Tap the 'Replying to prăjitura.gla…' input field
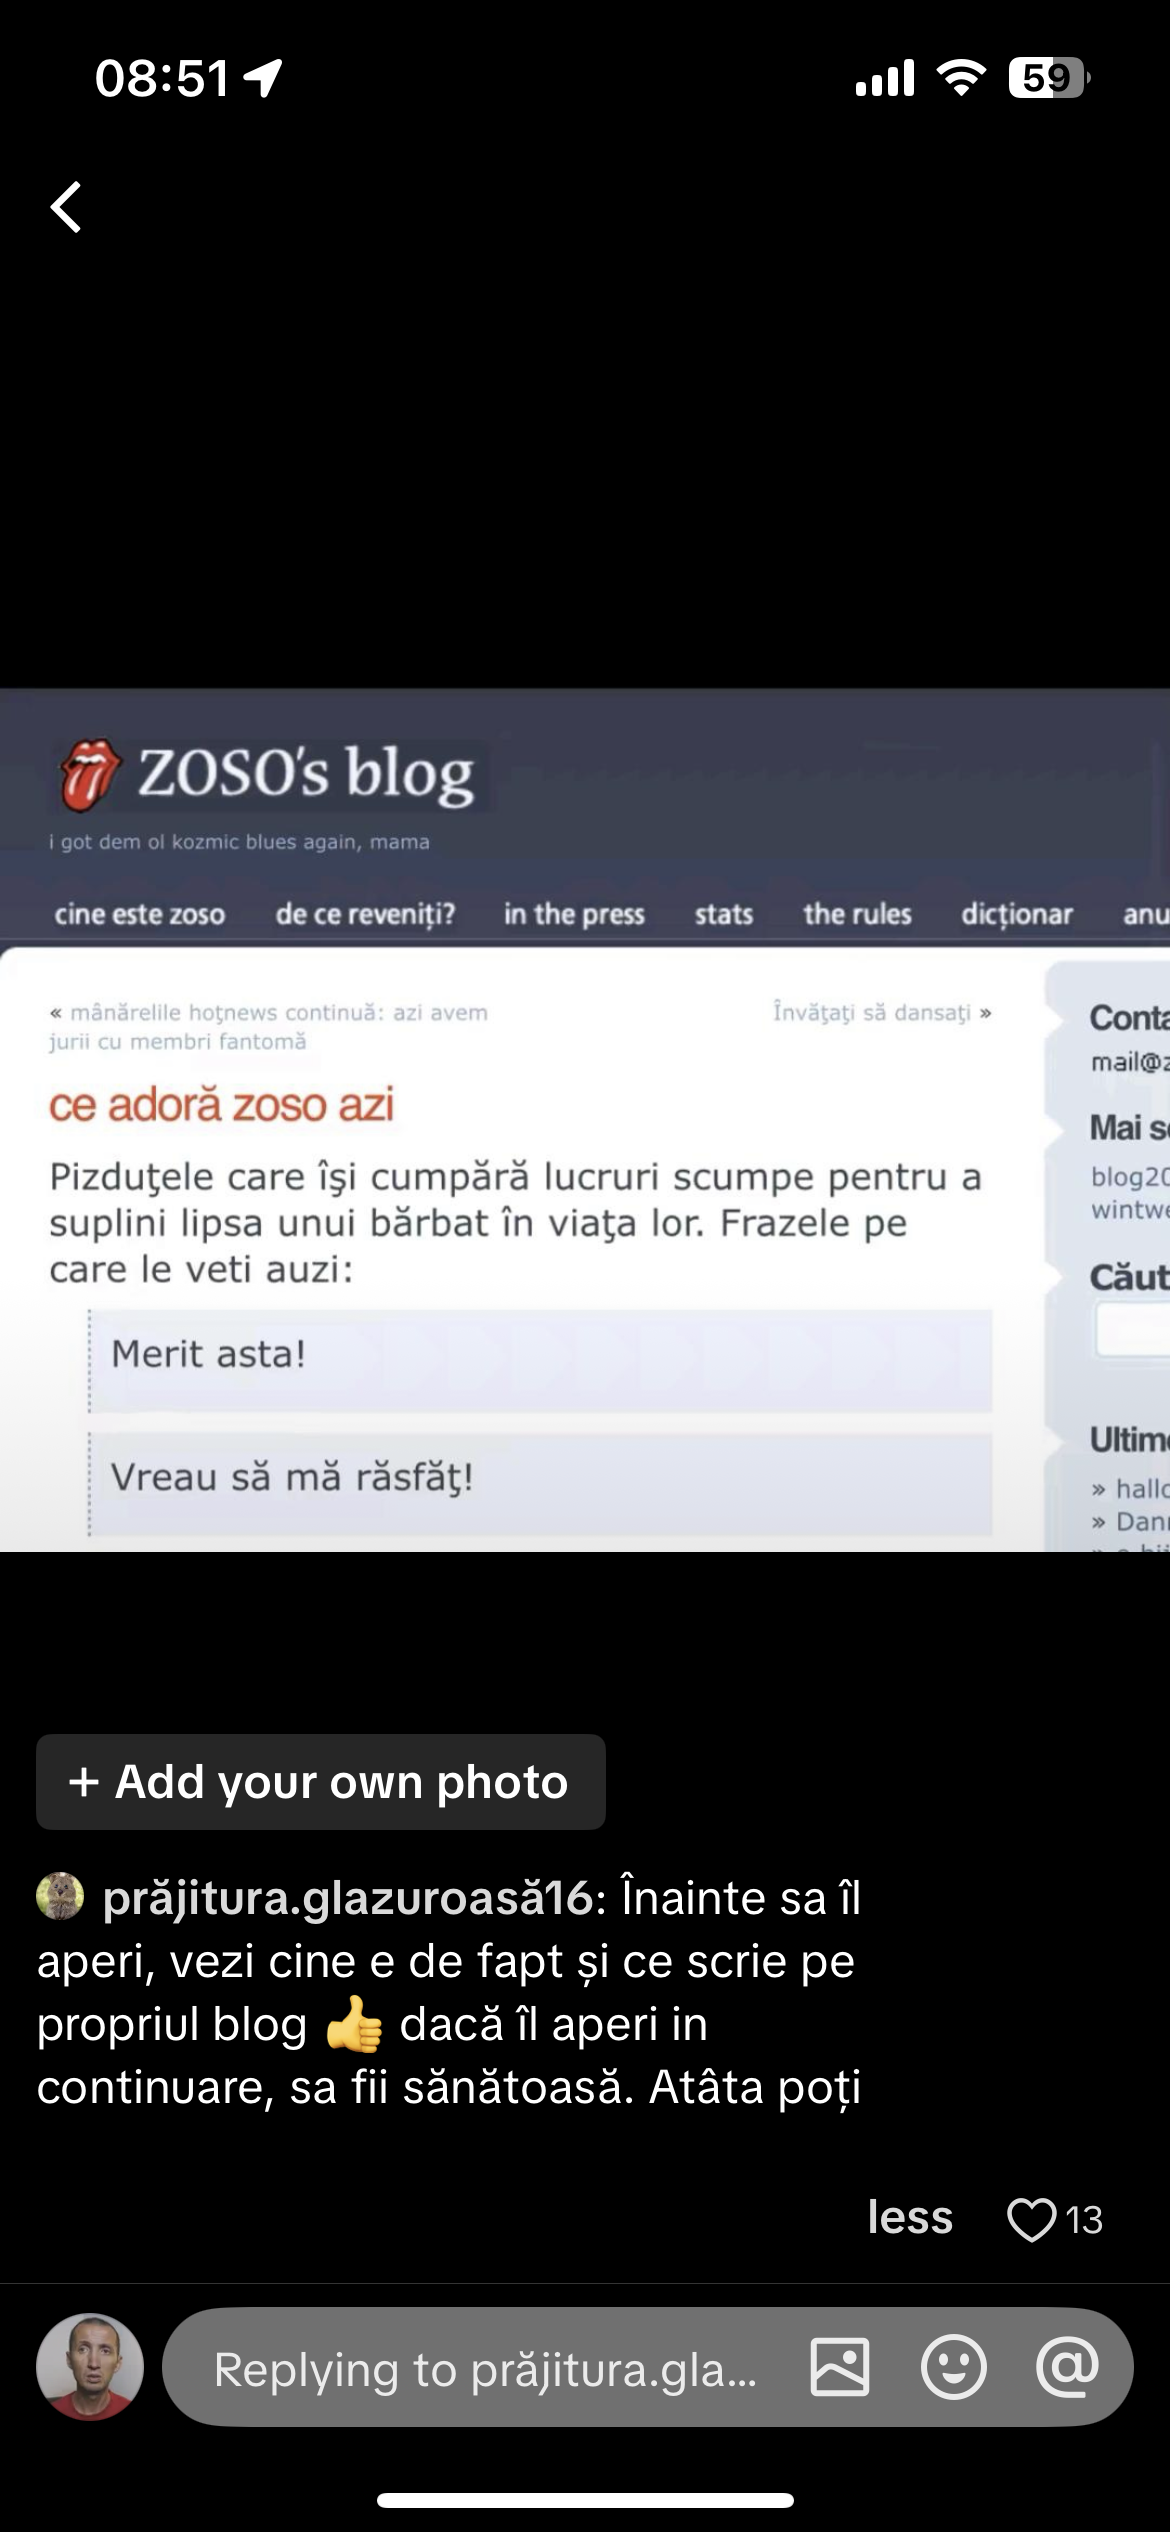Screen dimensions: 1170x2532 pos(485,2367)
